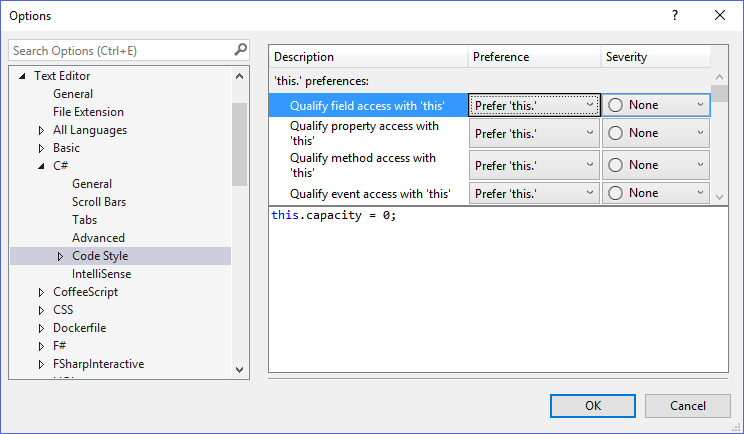
Task: Focus the Search Options input field
Action: pyautogui.click(x=120, y=50)
